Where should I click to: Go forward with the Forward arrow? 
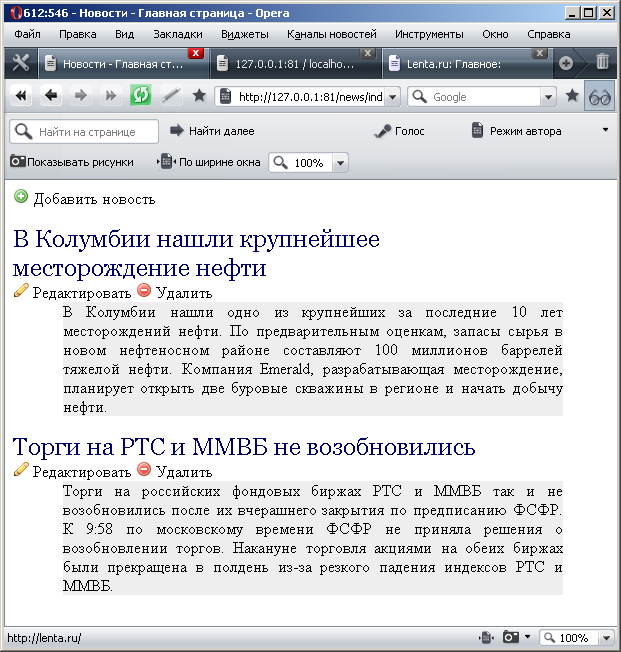(x=81, y=96)
